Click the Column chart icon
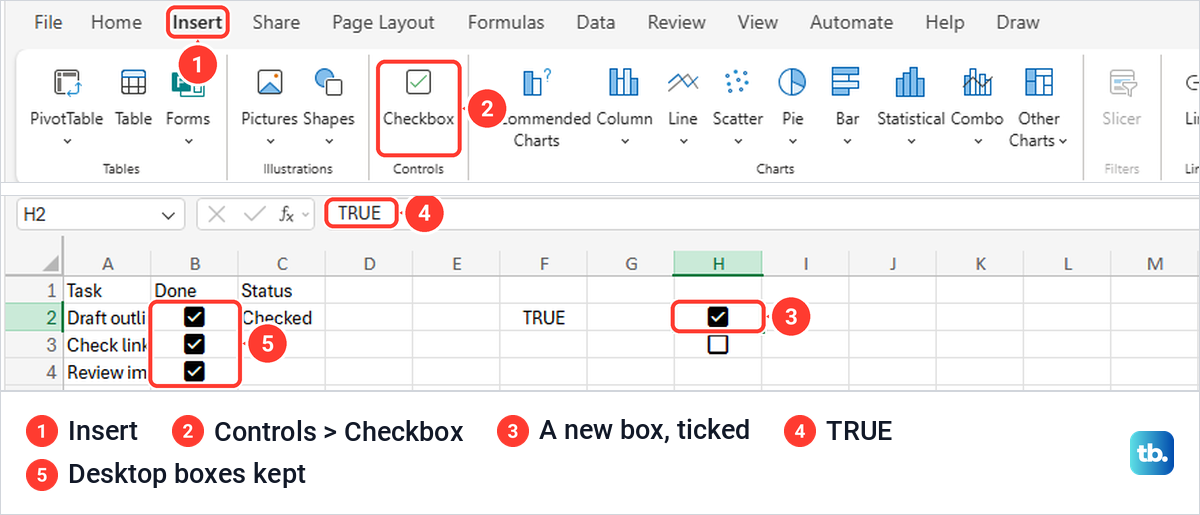 coord(624,82)
